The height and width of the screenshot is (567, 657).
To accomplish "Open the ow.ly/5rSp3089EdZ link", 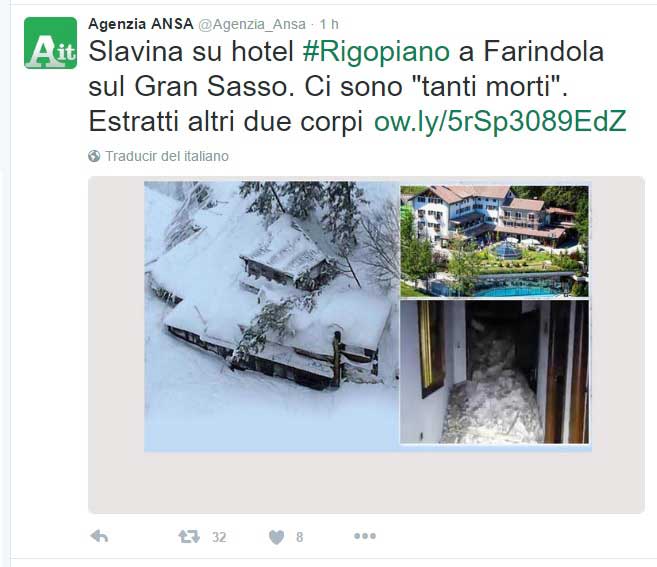I will click(x=500, y=122).
